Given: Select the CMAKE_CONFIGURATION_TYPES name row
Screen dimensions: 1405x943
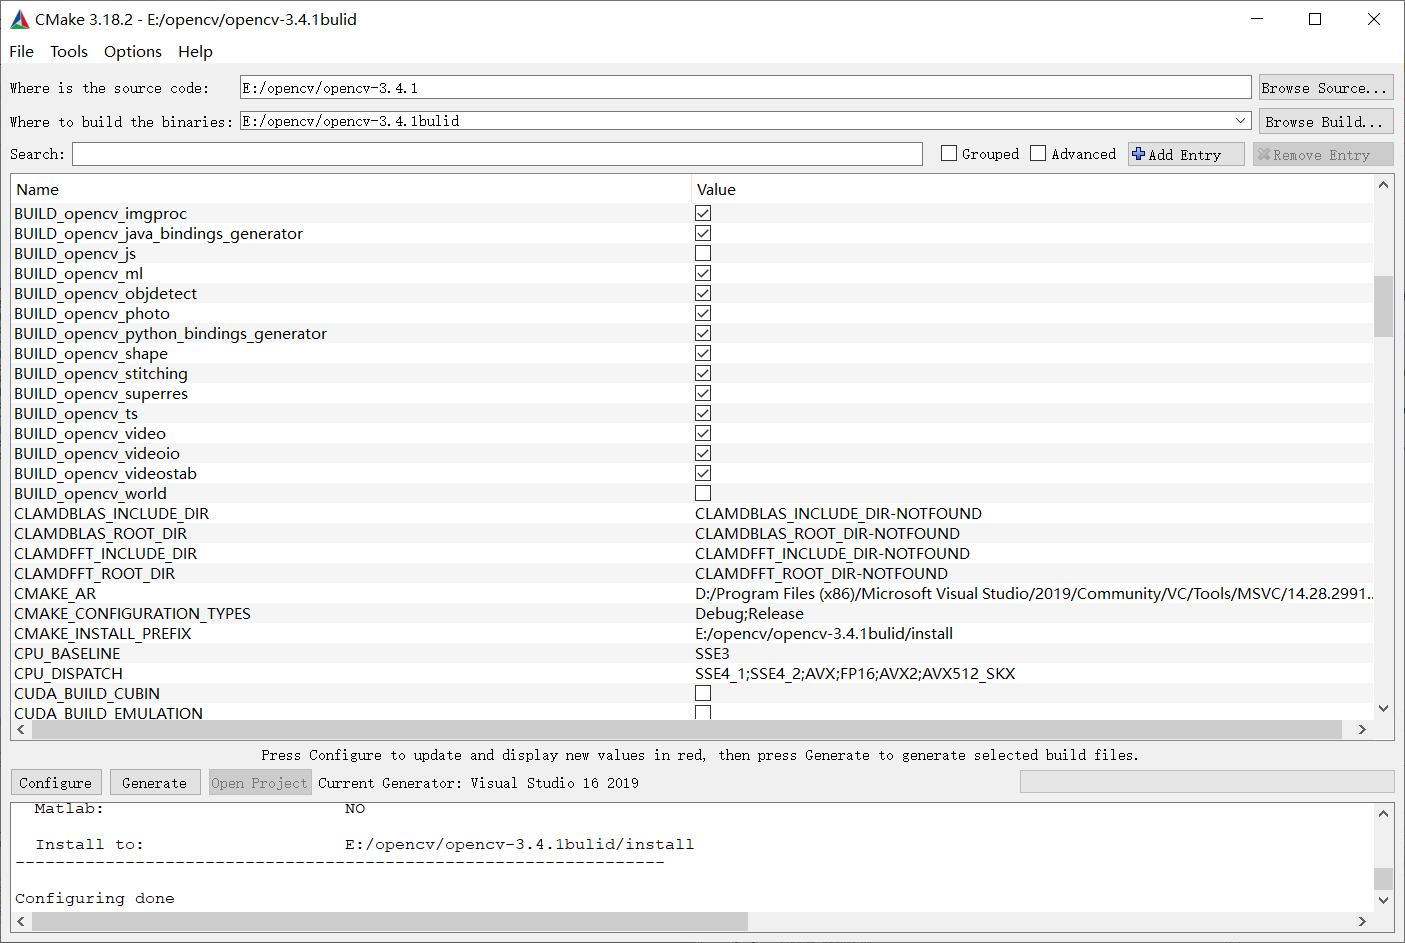Looking at the screenshot, I should pyautogui.click(x=132, y=613).
